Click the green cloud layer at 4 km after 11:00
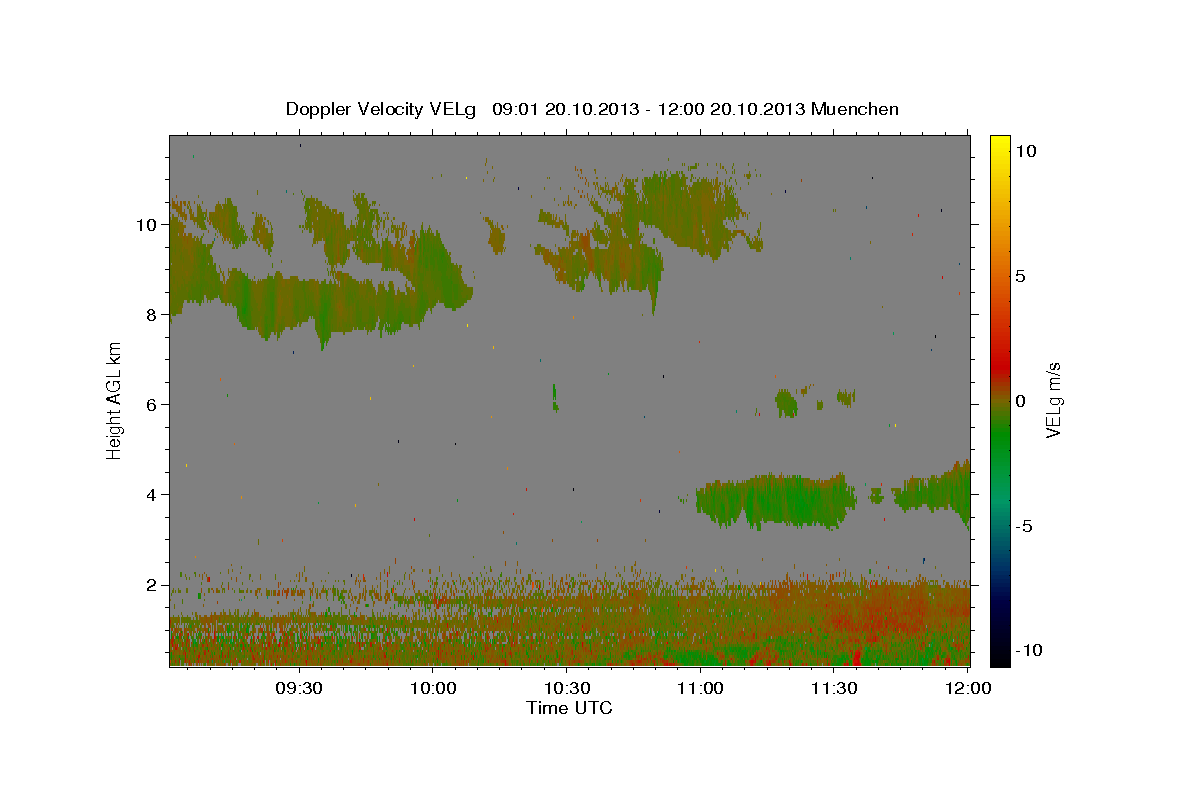The image size is (1200, 800). pos(775,502)
